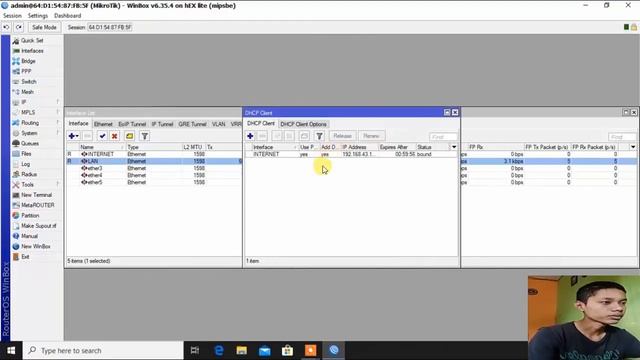This screenshot has height=360, width=640.
Task: Sort by the Expires After column header
Action: pyautogui.click(x=397, y=147)
